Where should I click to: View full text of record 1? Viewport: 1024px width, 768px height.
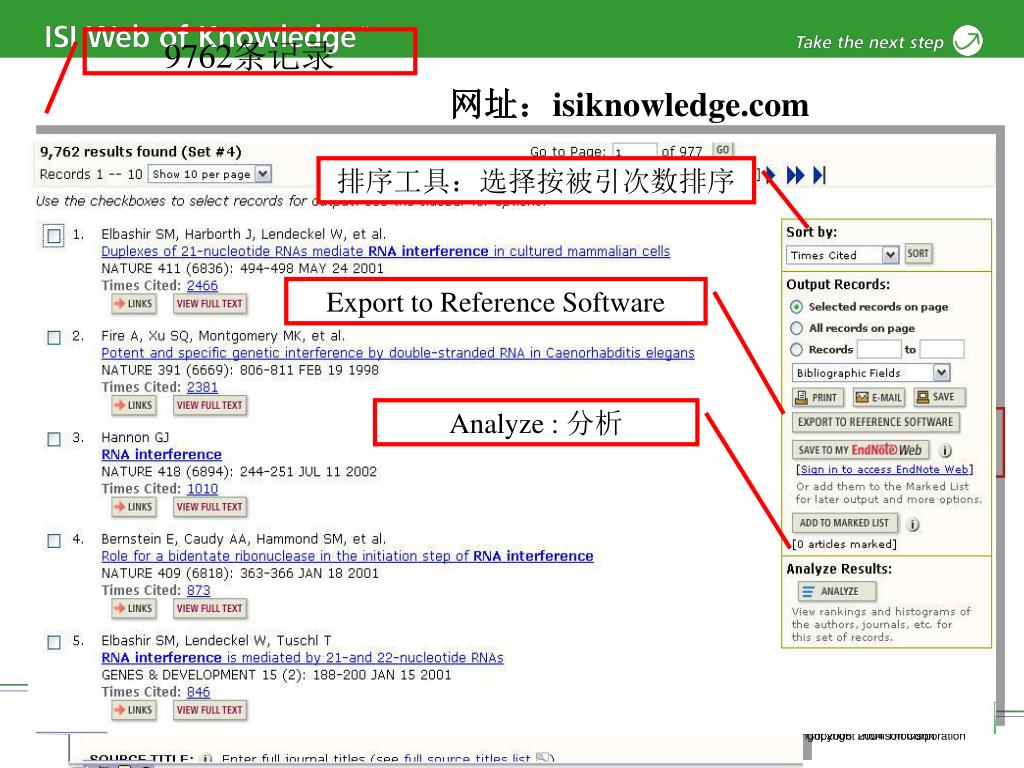210,304
